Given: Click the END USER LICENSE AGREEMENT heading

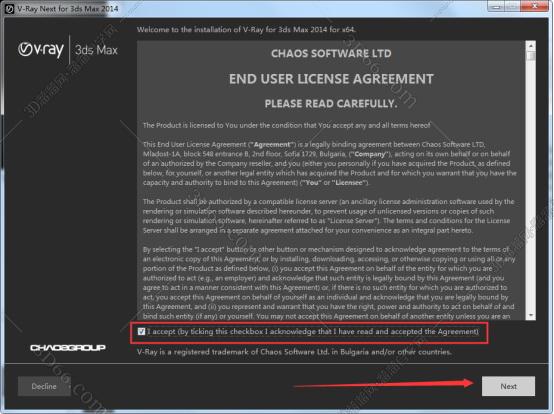Looking at the screenshot, I should (331, 79).
